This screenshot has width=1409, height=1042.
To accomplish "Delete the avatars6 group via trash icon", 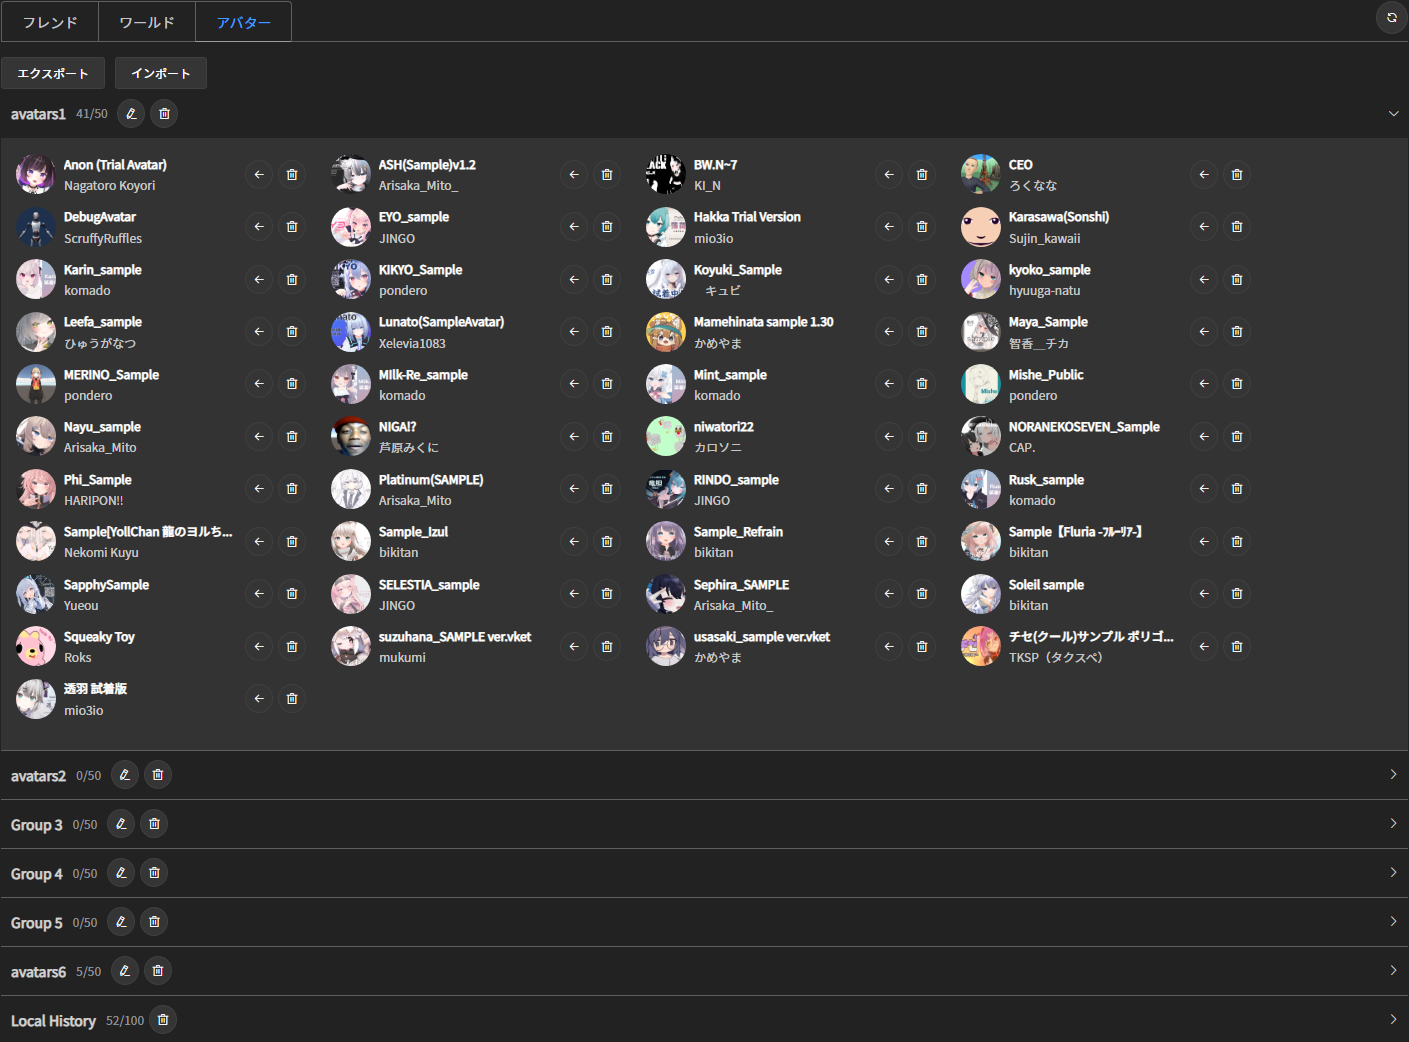I will (x=157, y=971).
